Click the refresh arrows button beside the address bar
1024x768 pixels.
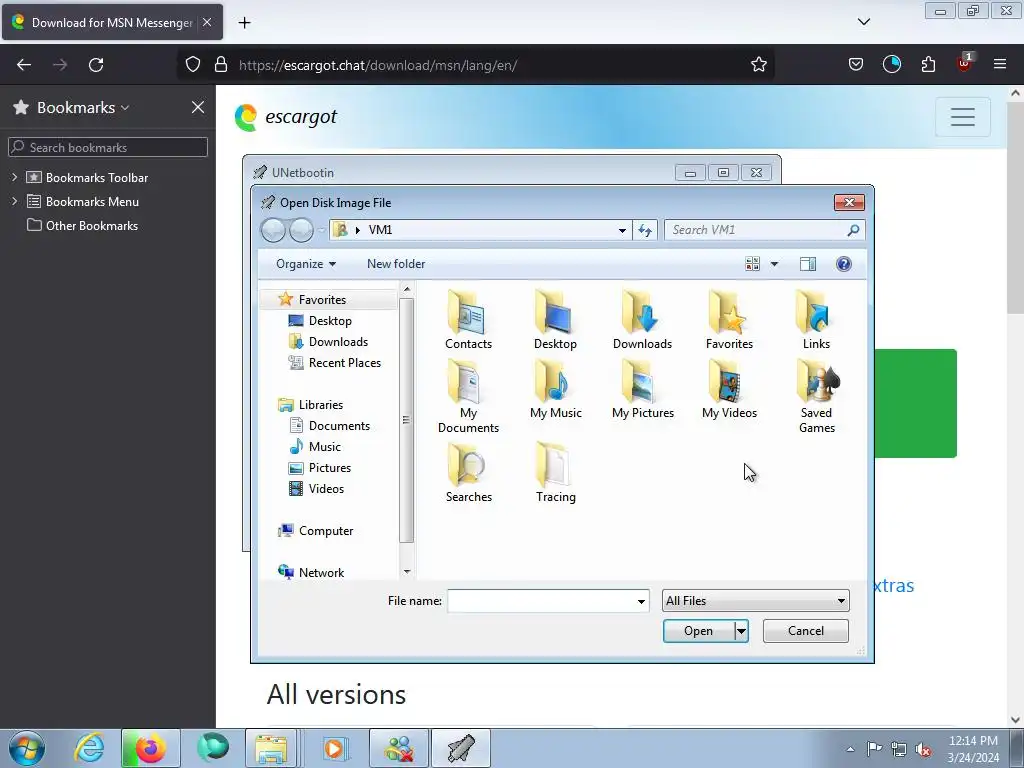pyautogui.click(x=645, y=230)
